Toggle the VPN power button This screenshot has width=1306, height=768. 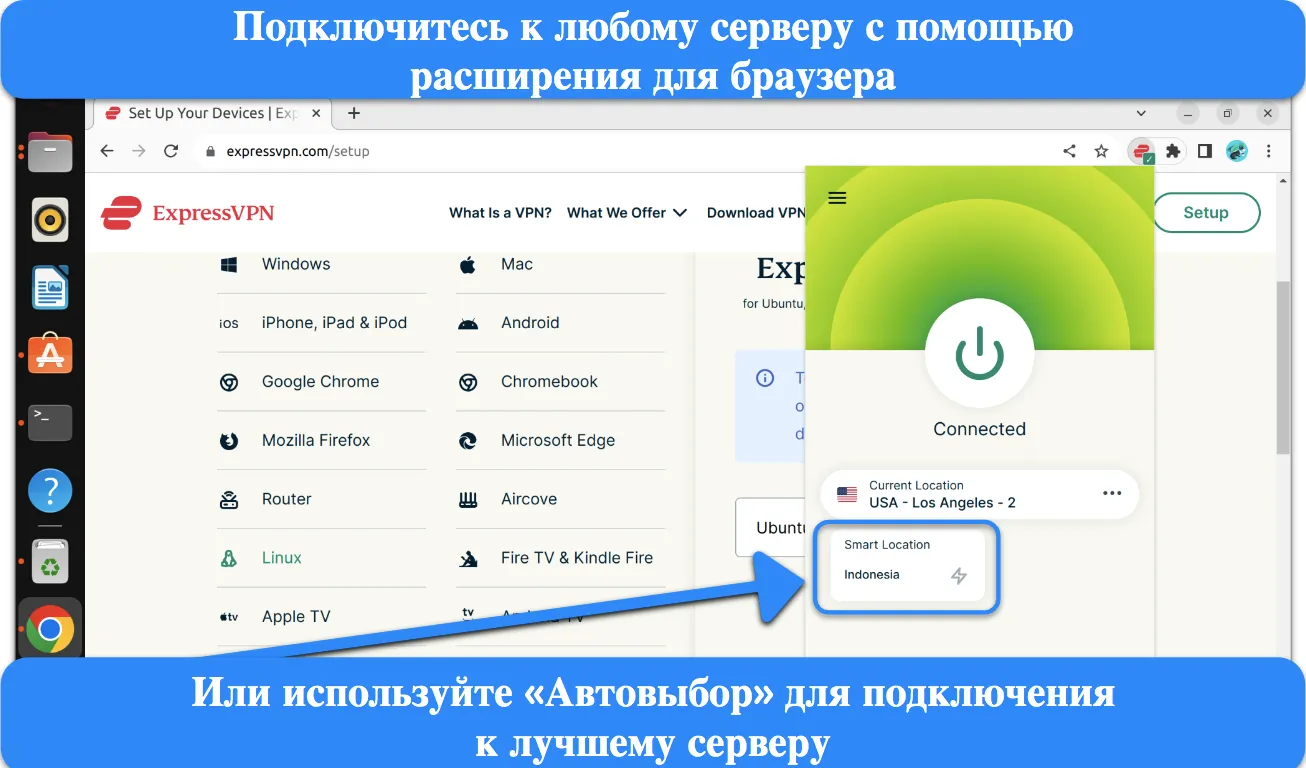pos(979,352)
